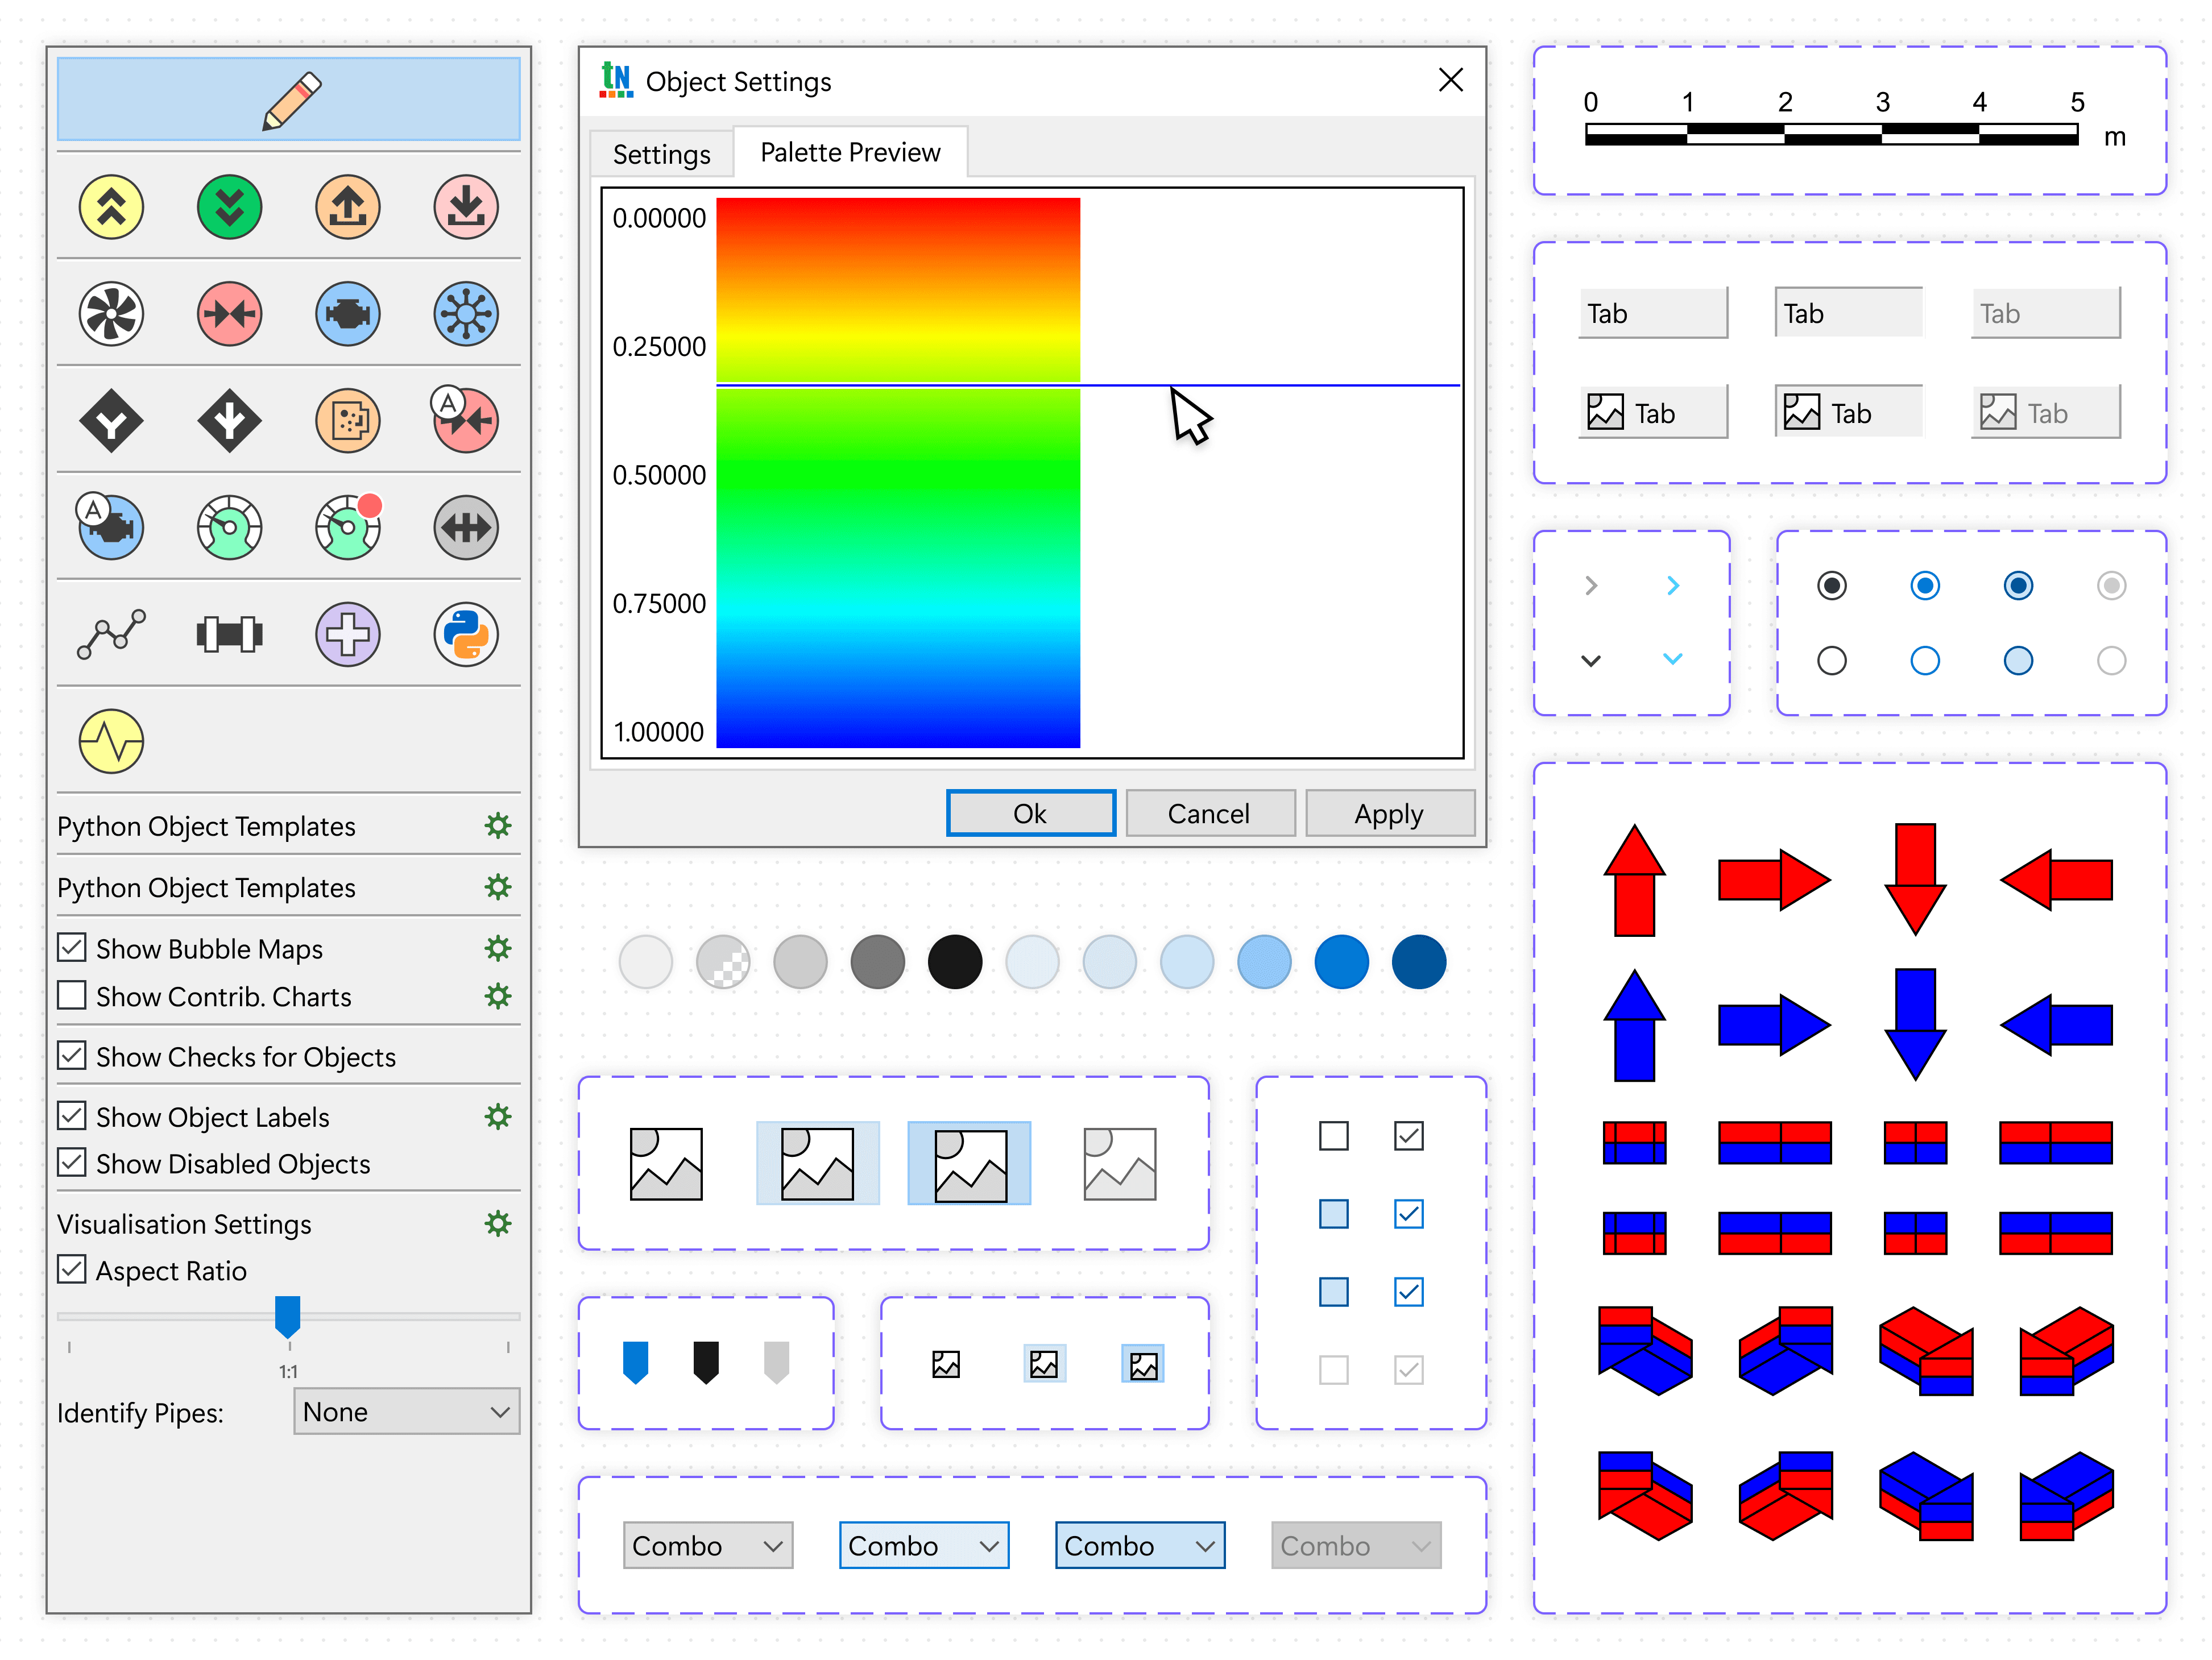Uncheck the Aspect Ratio checkbox
The image size is (2212, 1660).
point(72,1270)
